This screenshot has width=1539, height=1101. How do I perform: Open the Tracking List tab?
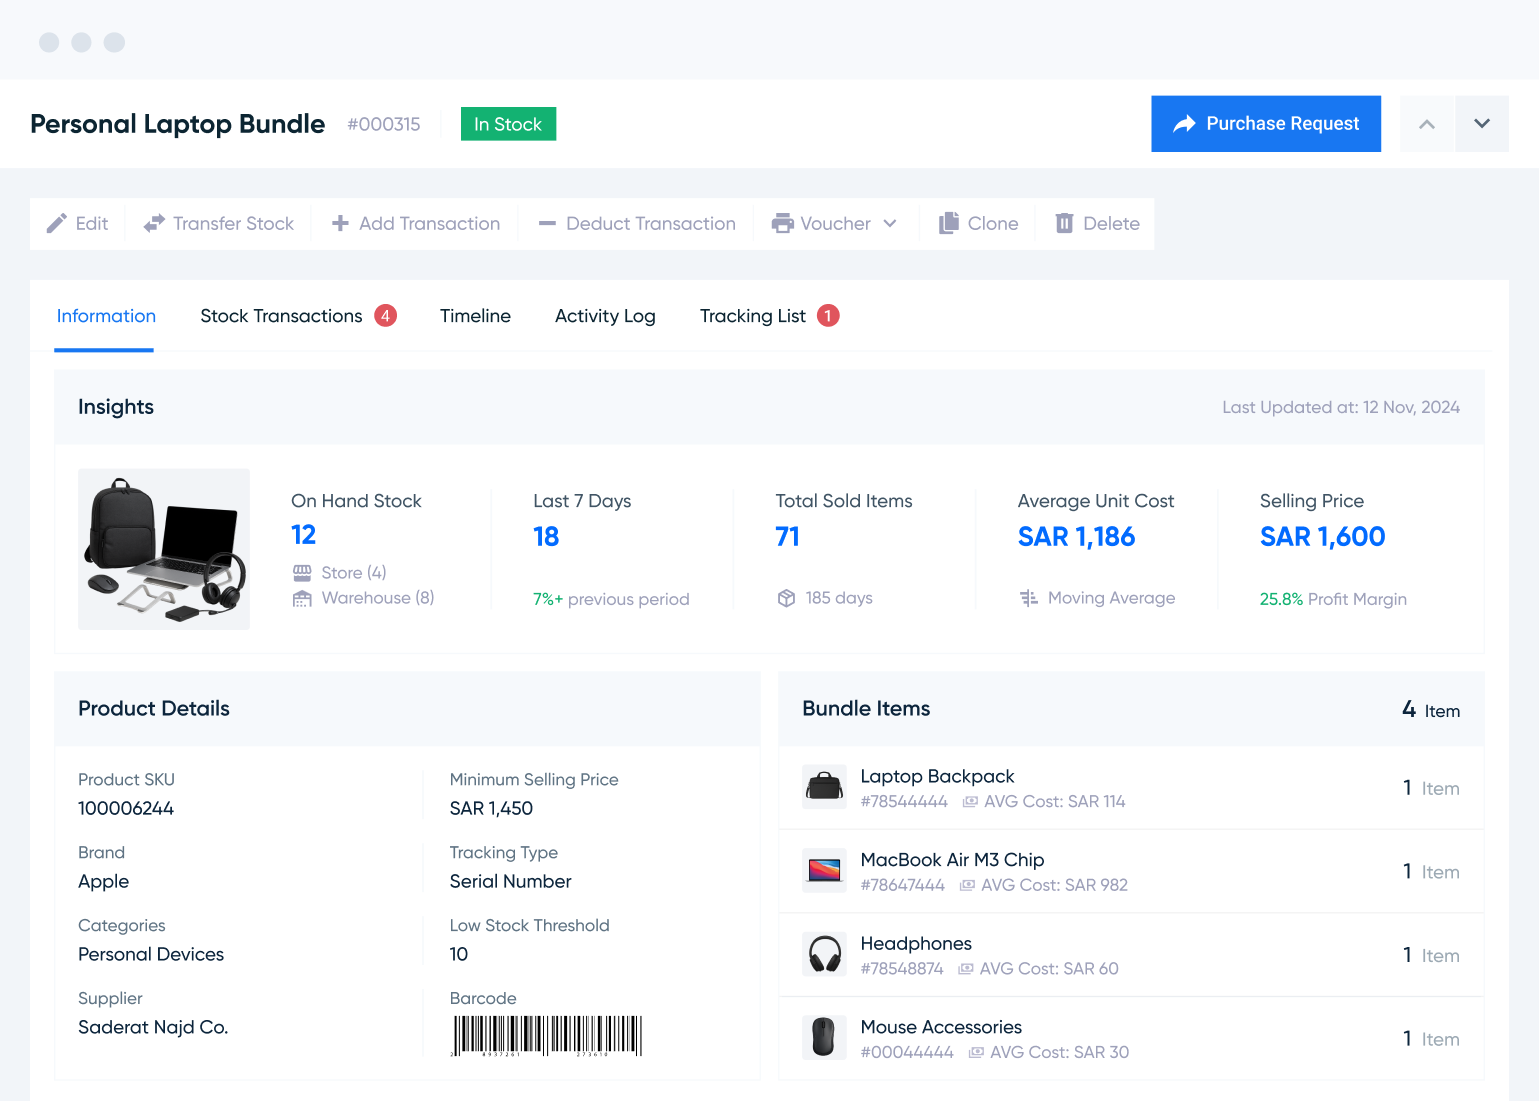[x=753, y=316]
